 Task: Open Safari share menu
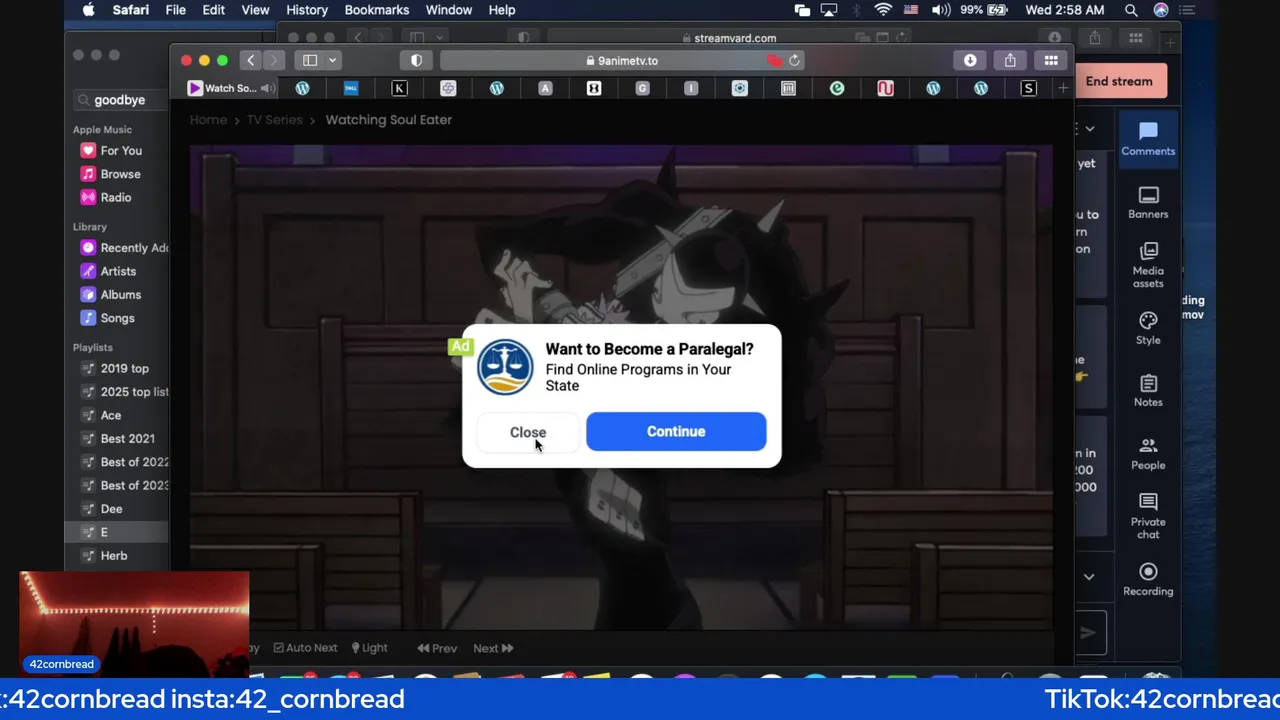pos(1010,61)
